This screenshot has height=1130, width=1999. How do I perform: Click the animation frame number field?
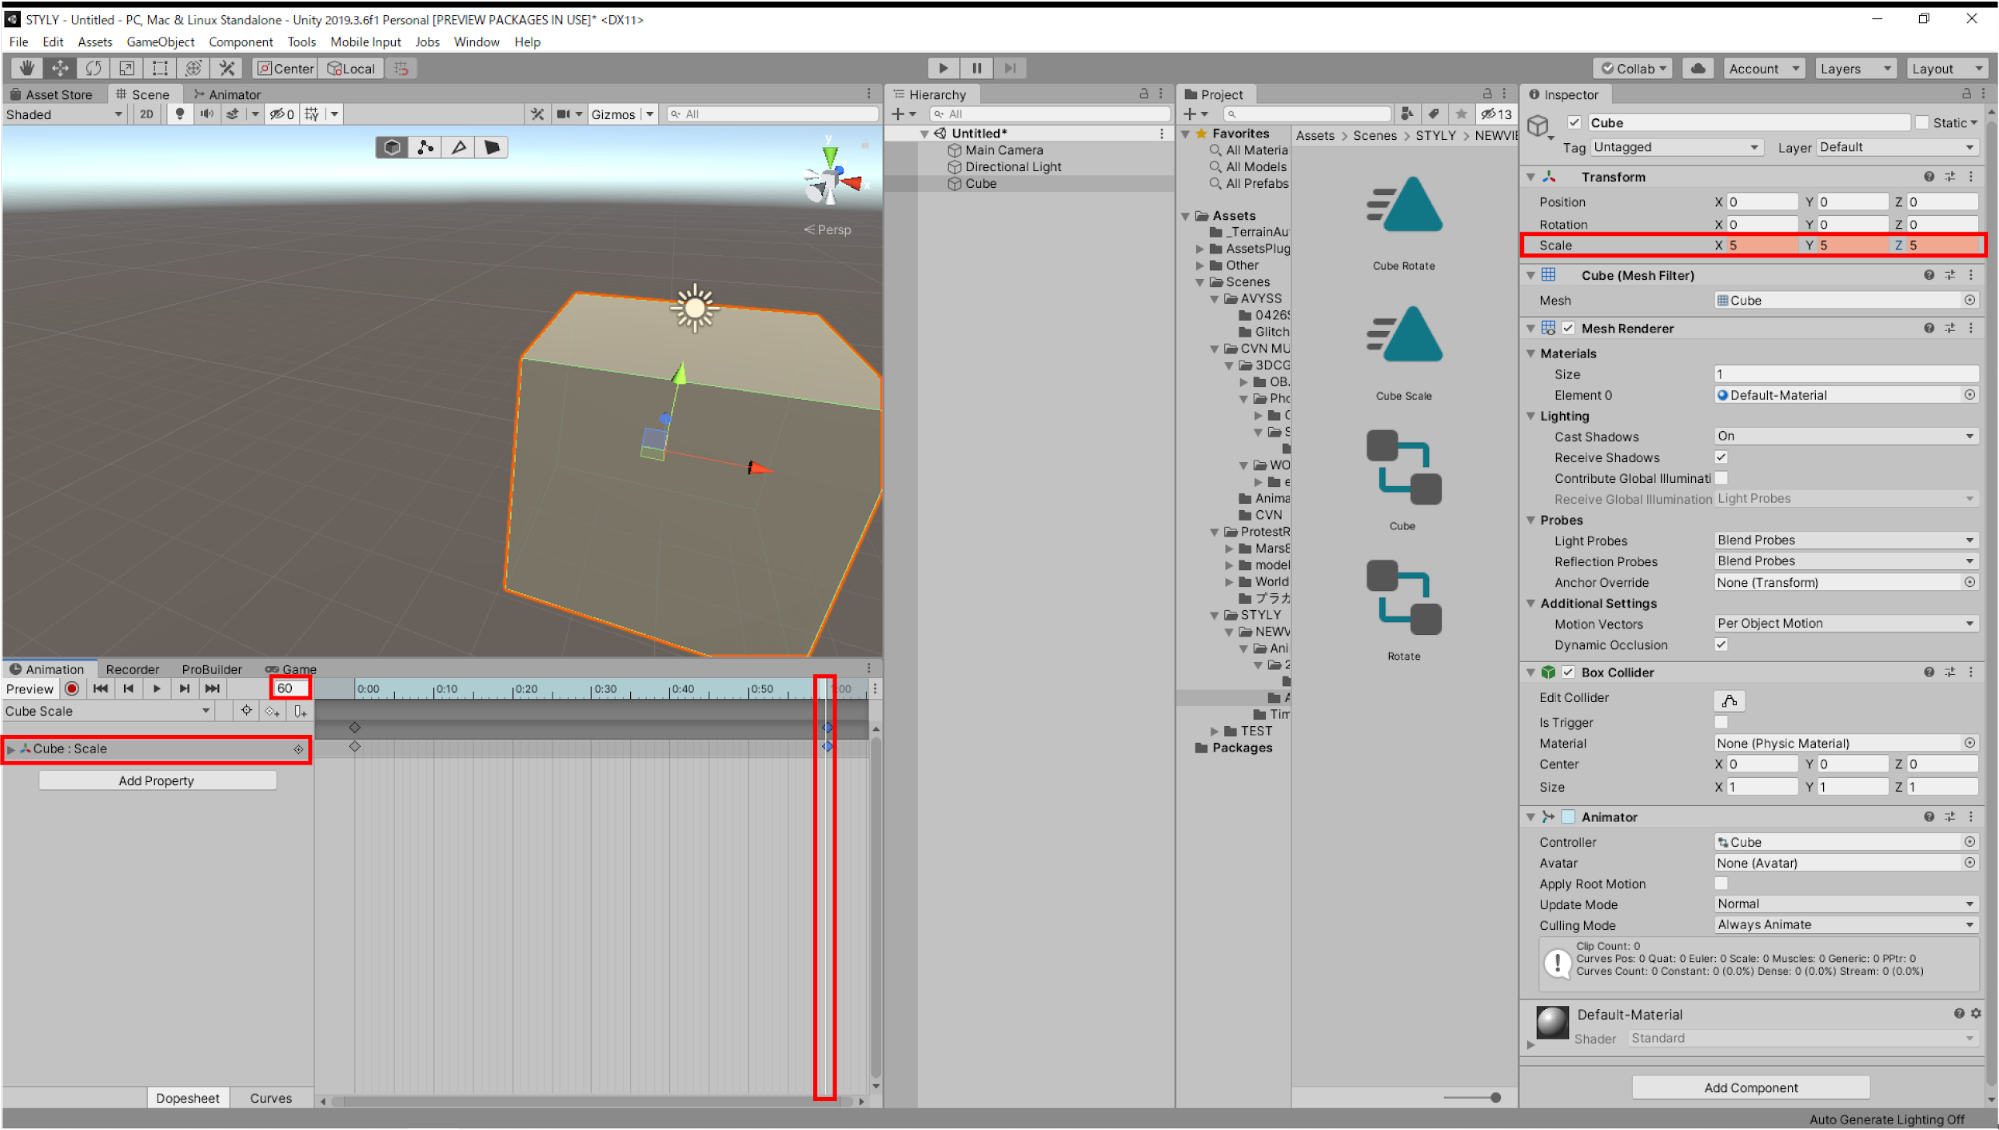click(x=289, y=688)
